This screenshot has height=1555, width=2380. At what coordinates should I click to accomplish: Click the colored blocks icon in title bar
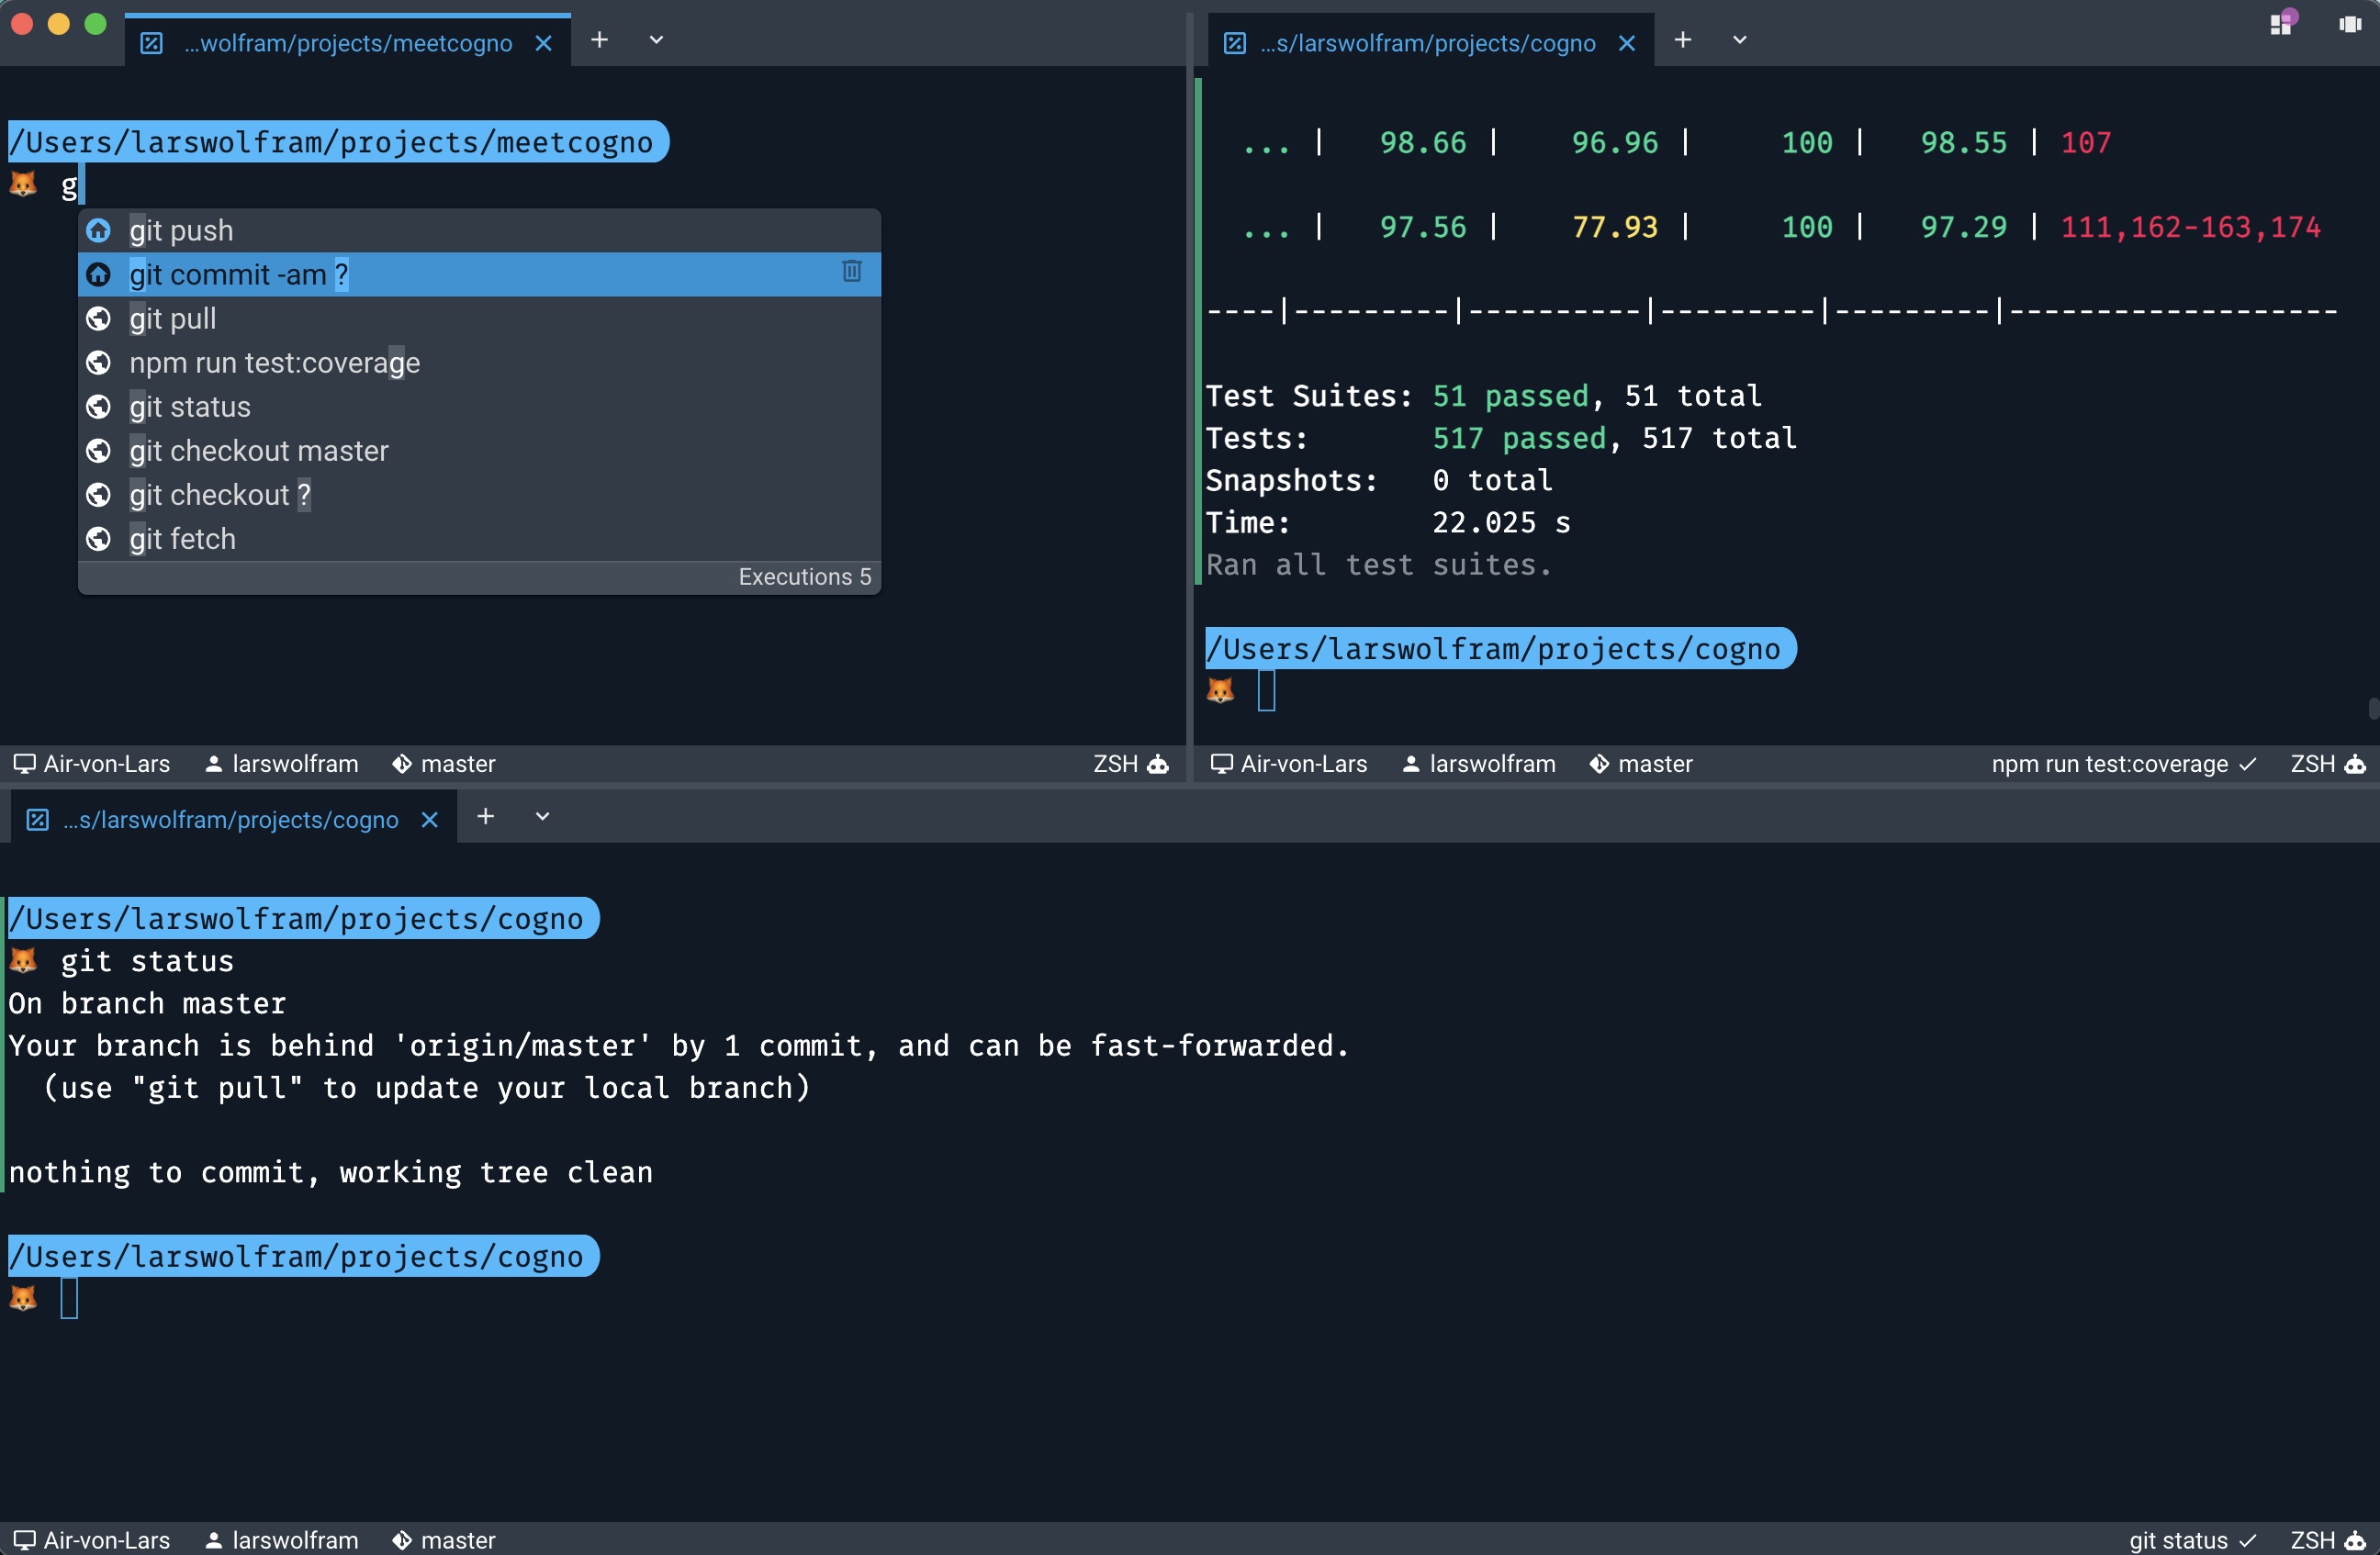2282,23
